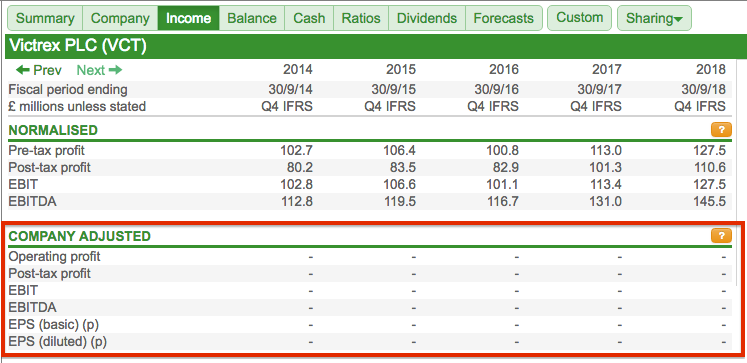747x363 pixels.
Task: Click the £ millions unless stated label
Action: coord(77,106)
